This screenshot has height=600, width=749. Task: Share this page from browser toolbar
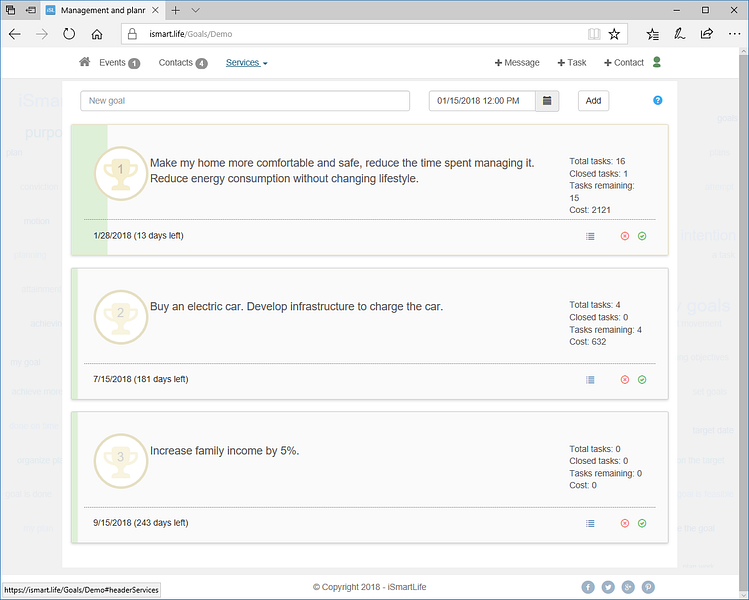pos(706,34)
